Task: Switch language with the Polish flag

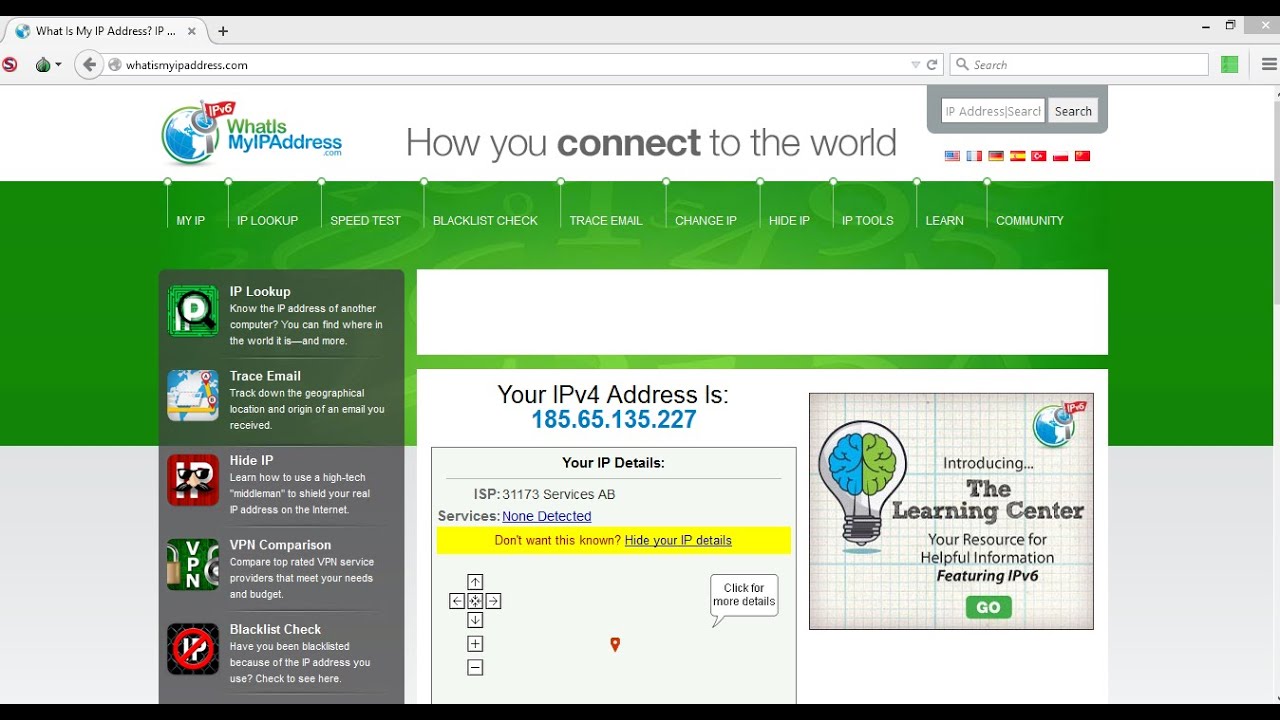Action: (x=1061, y=156)
